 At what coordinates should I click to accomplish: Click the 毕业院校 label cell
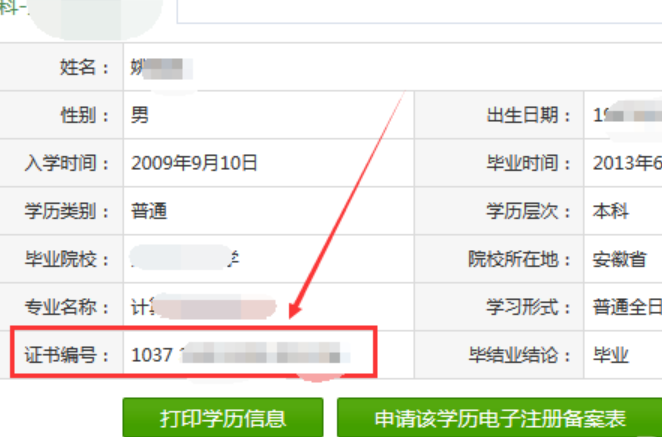pos(61,259)
